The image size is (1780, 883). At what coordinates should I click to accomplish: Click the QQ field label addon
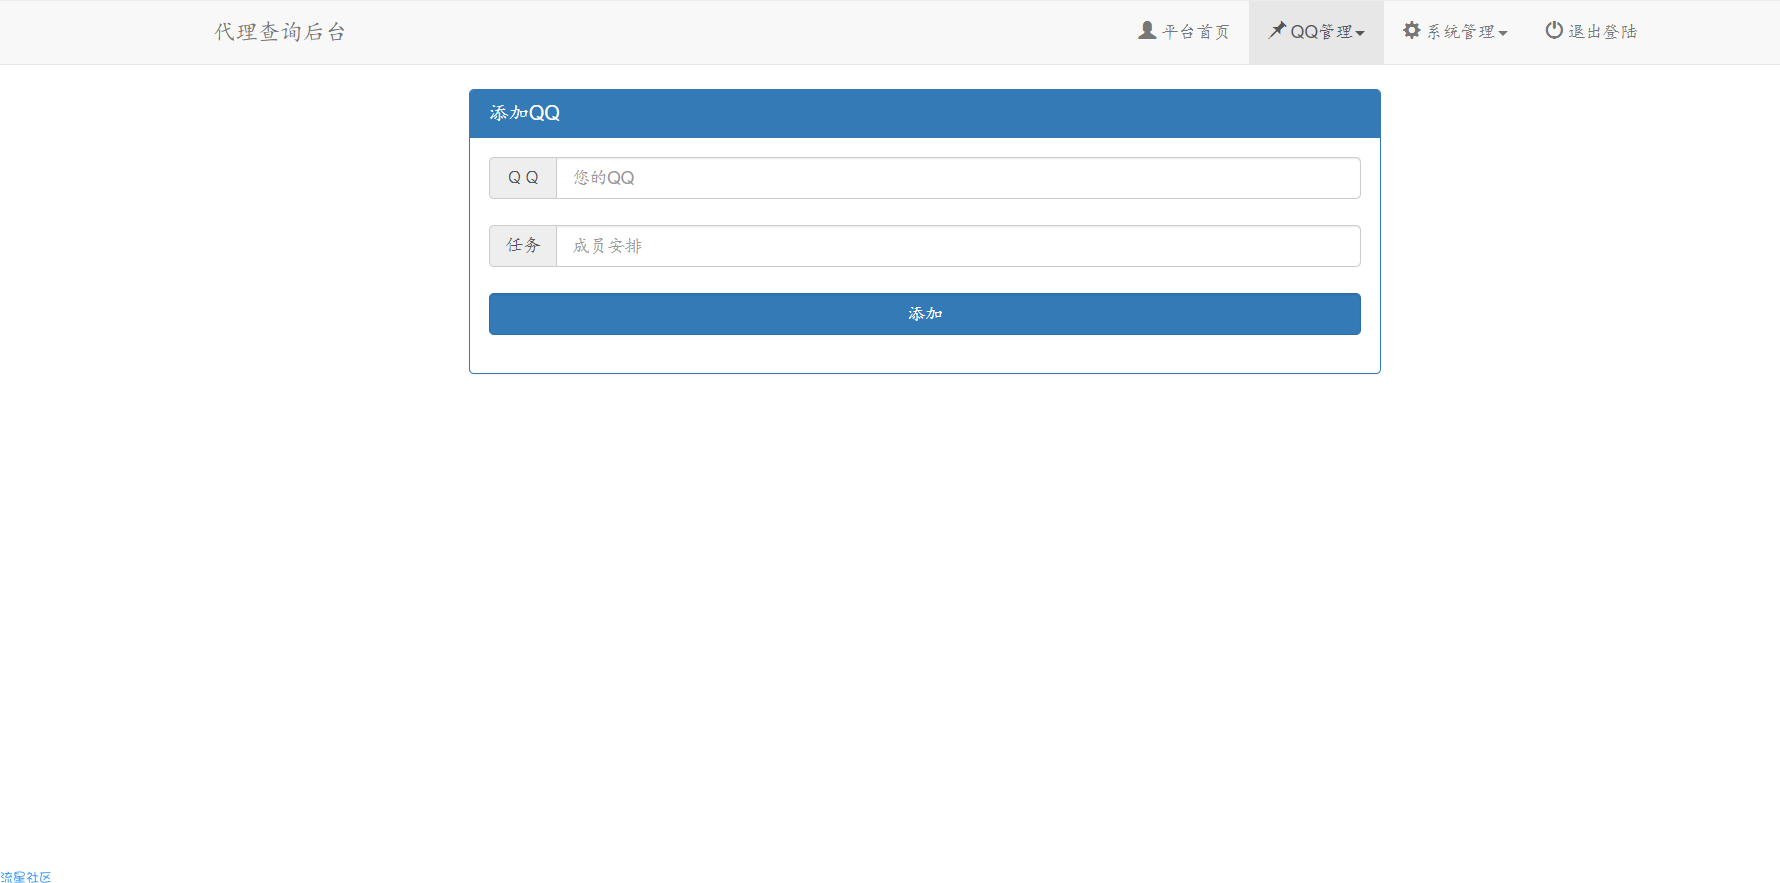pyautogui.click(x=523, y=178)
